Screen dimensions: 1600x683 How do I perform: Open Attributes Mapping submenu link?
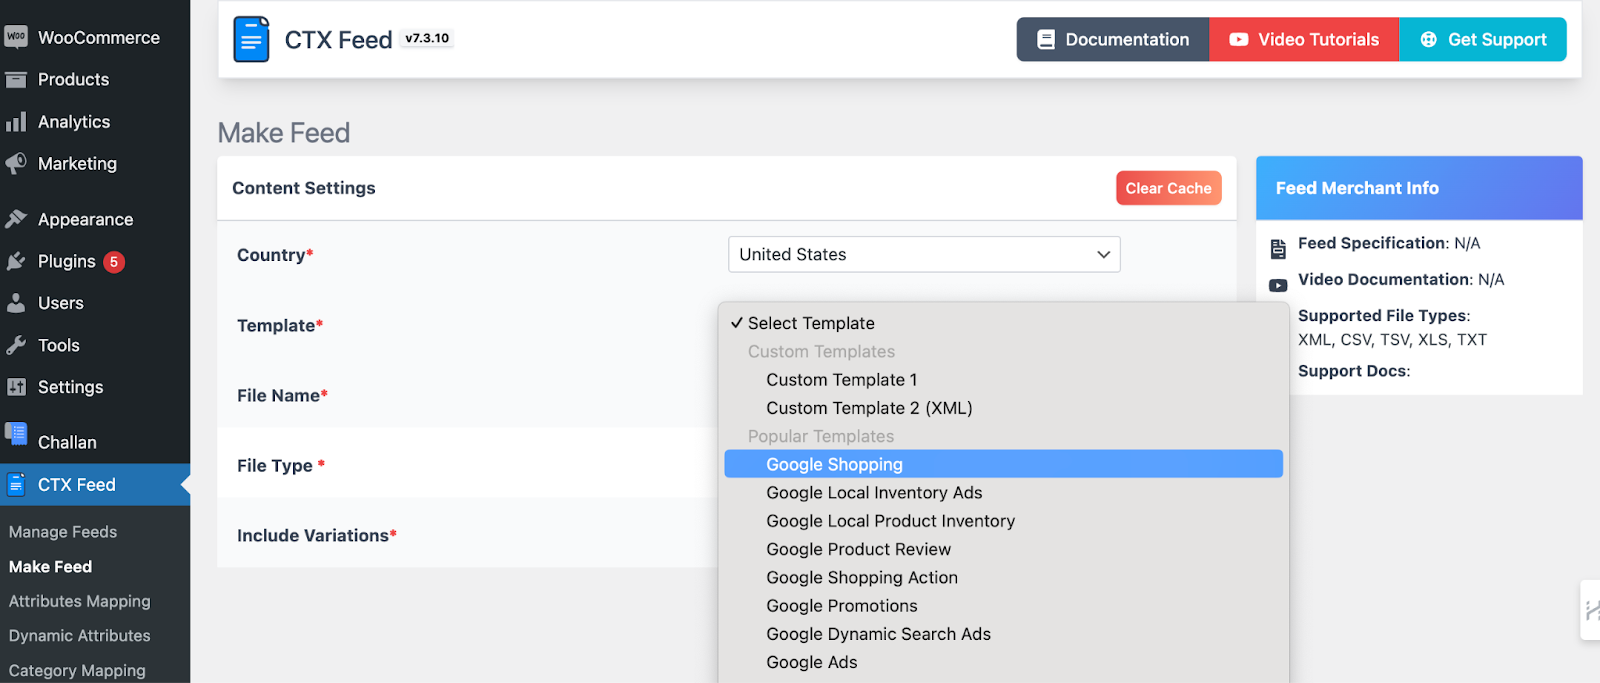click(80, 601)
